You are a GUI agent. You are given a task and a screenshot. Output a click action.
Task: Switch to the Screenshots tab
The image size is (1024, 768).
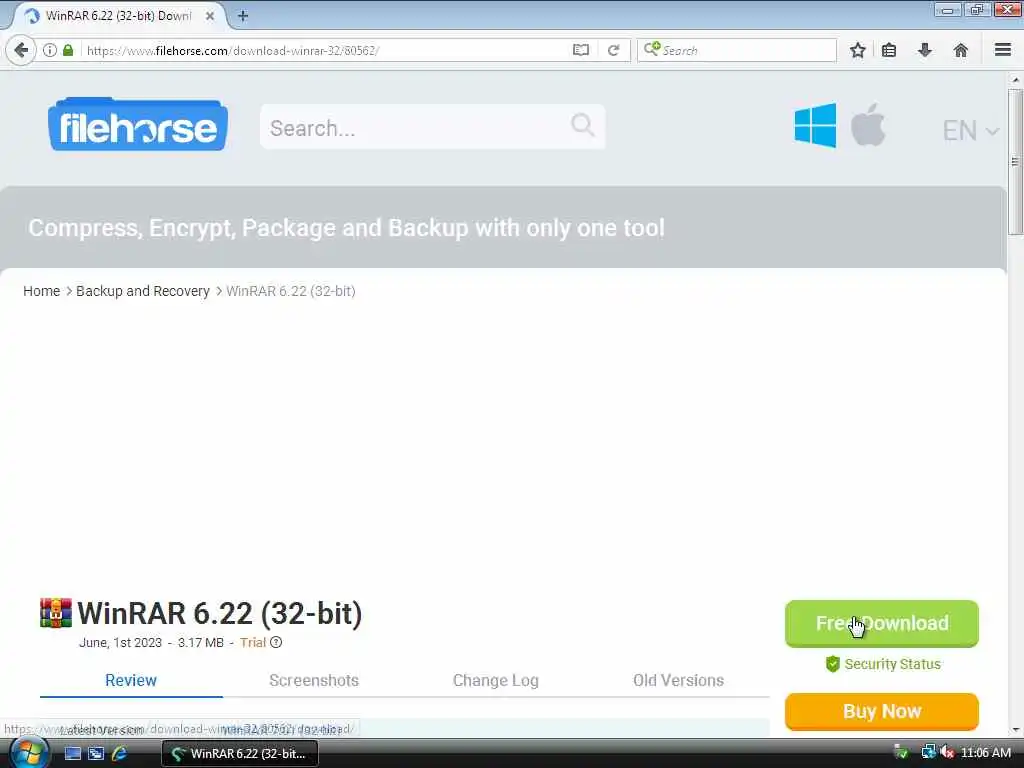point(314,680)
